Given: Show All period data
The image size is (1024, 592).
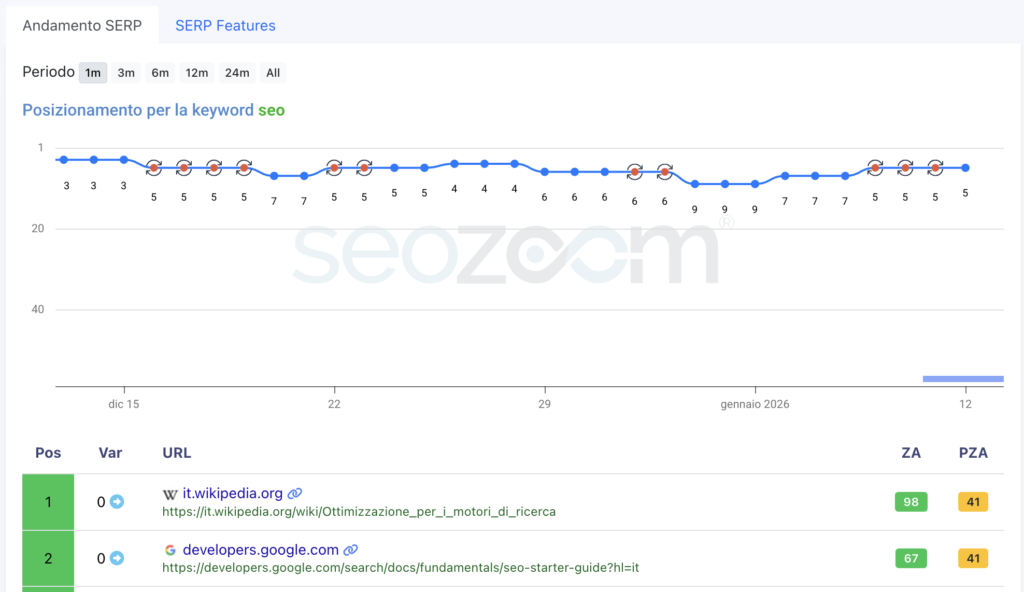Looking at the screenshot, I should (x=272, y=72).
